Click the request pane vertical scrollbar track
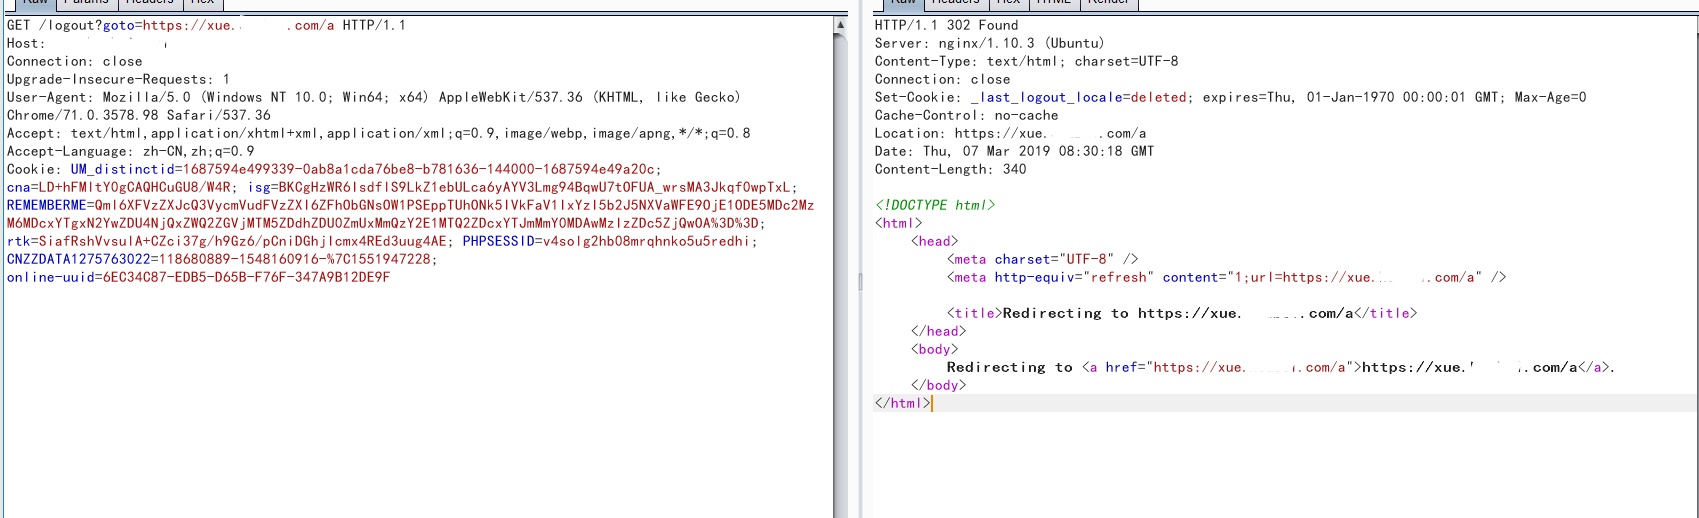The image size is (1699, 518). pyautogui.click(x=840, y=300)
